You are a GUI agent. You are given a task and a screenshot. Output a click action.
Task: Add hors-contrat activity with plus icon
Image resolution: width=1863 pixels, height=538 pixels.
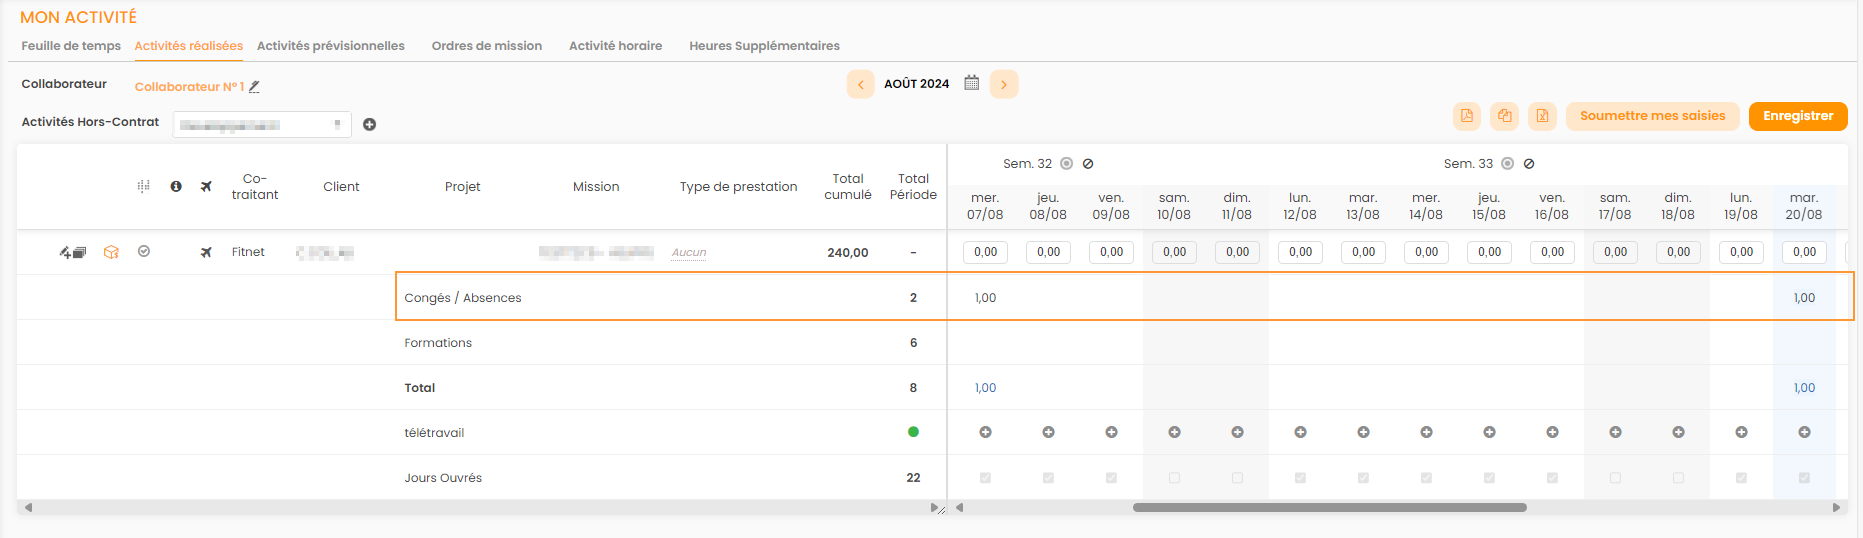click(369, 125)
